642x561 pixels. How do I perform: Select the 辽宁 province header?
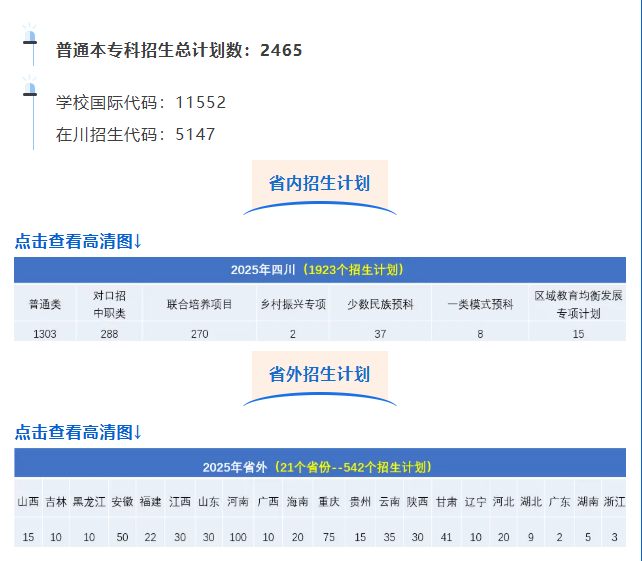click(x=475, y=502)
